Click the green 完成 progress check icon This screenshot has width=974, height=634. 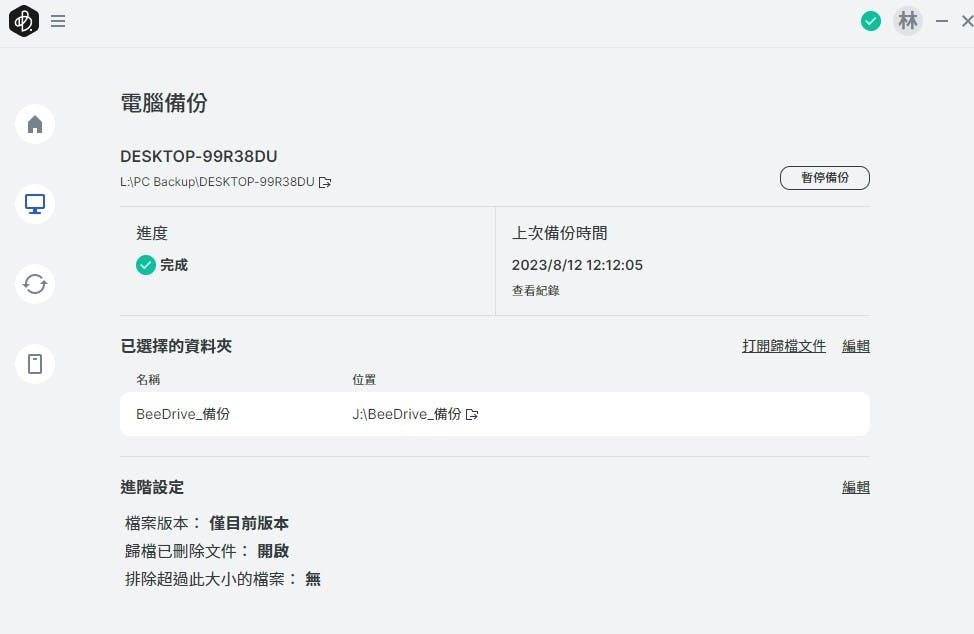145,265
